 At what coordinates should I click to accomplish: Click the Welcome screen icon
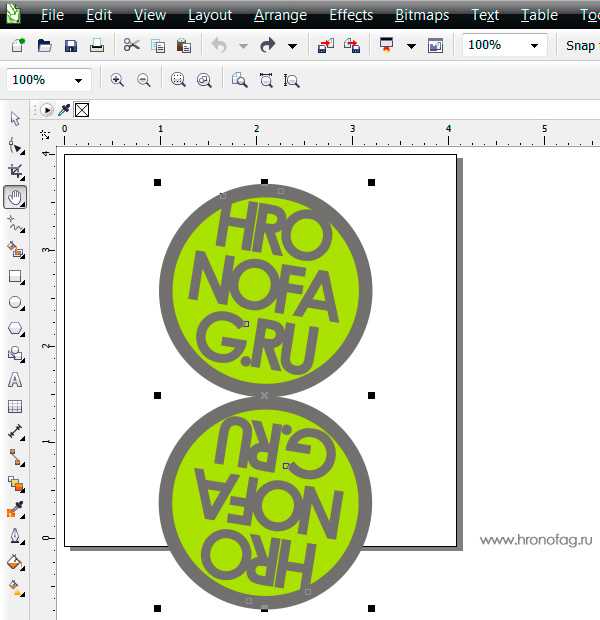pos(435,46)
